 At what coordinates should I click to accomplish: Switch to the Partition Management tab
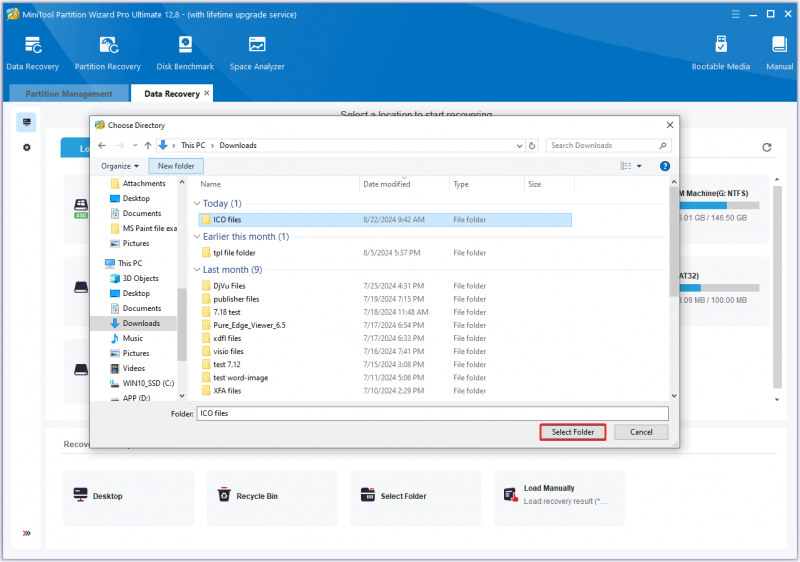click(69, 94)
